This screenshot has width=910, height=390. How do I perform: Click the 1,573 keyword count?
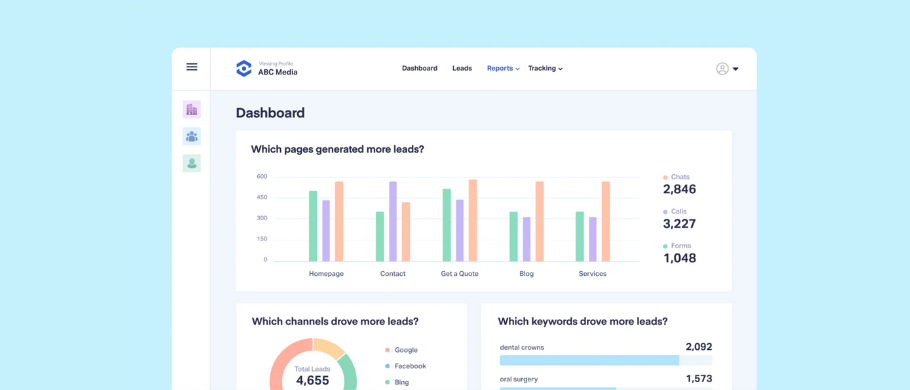point(699,379)
